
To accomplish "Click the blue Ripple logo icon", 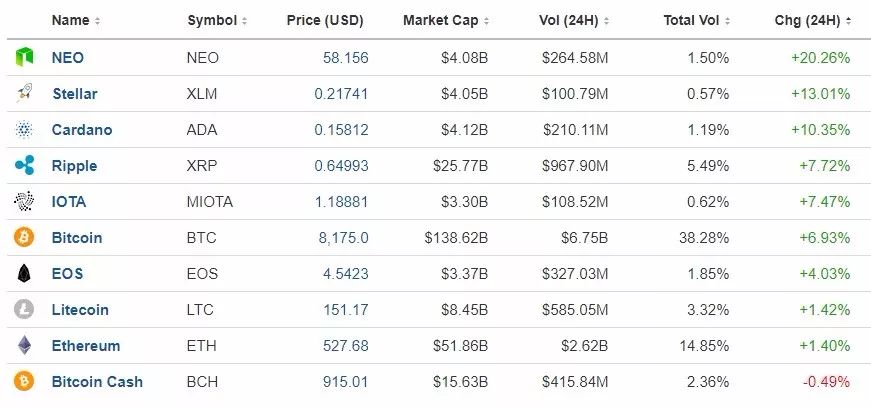I will pos(24,165).
